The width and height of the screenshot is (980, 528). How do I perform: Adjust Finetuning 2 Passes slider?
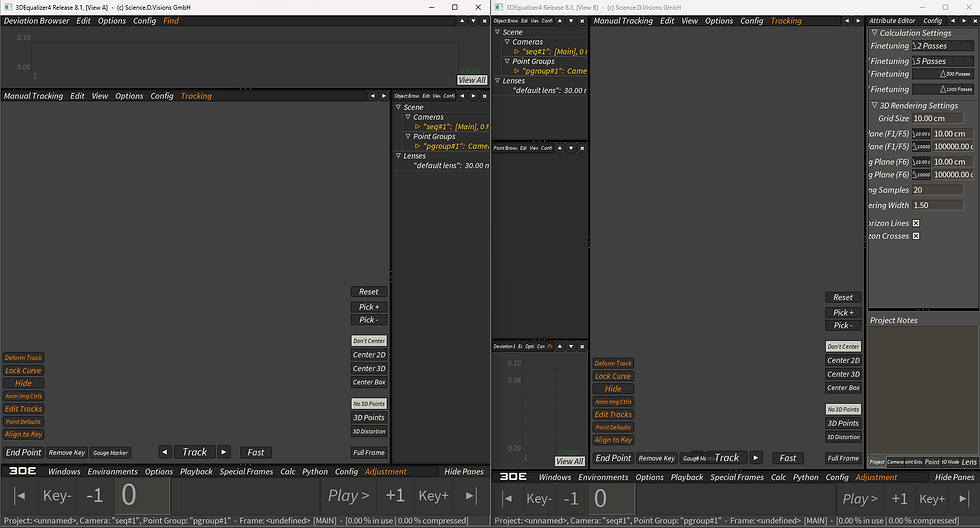pos(942,46)
